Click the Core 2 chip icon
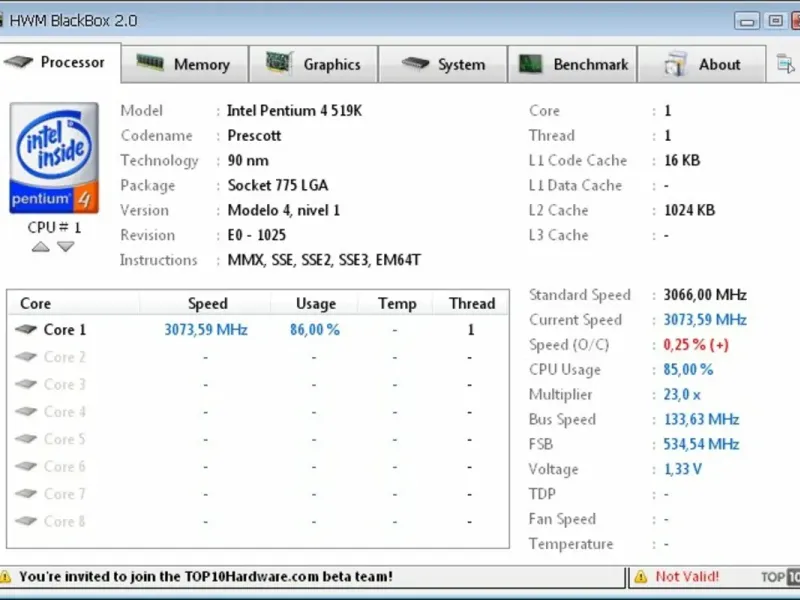Screen dimensions: 800x600 click(26, 357)
